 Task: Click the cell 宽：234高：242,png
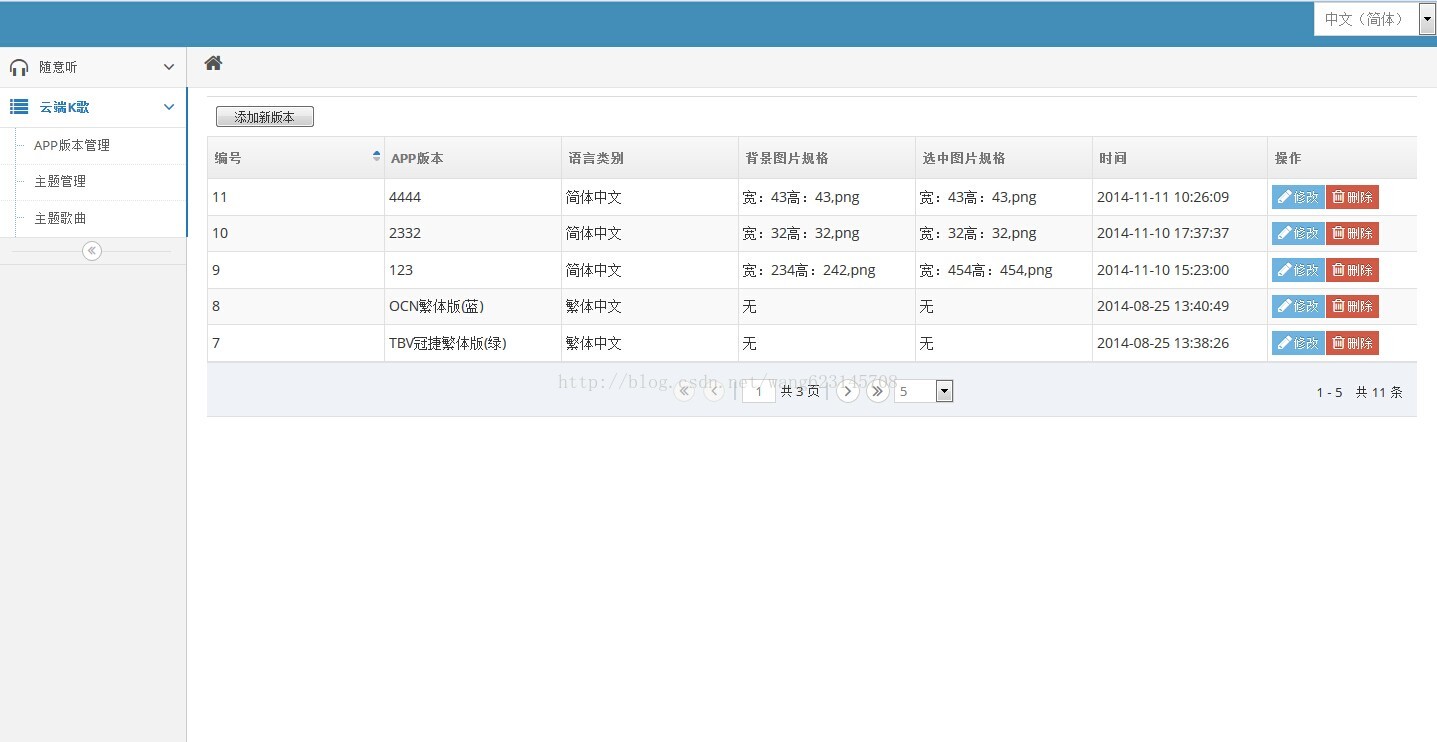827,270
